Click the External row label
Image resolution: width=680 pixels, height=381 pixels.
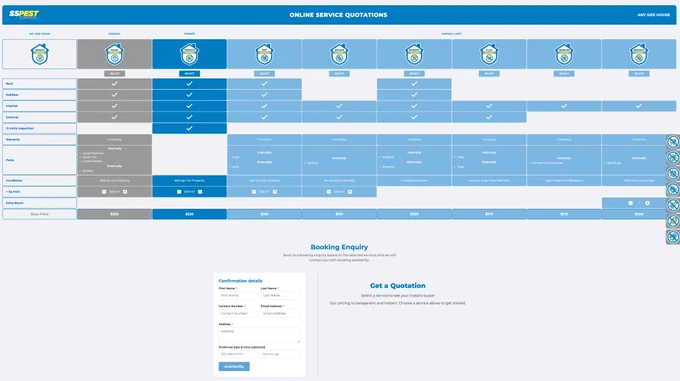(x=39, y=117)
